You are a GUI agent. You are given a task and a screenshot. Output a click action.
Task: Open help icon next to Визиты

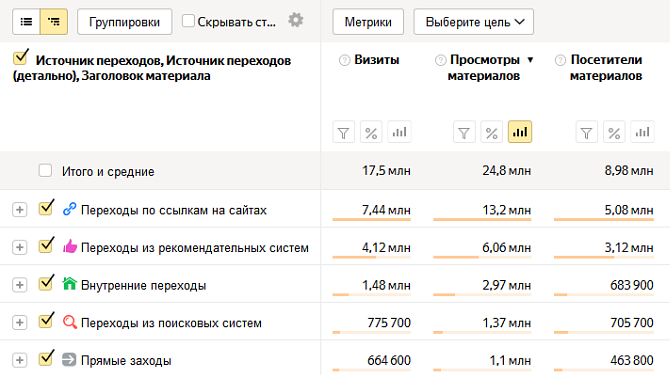click(344, 60)
